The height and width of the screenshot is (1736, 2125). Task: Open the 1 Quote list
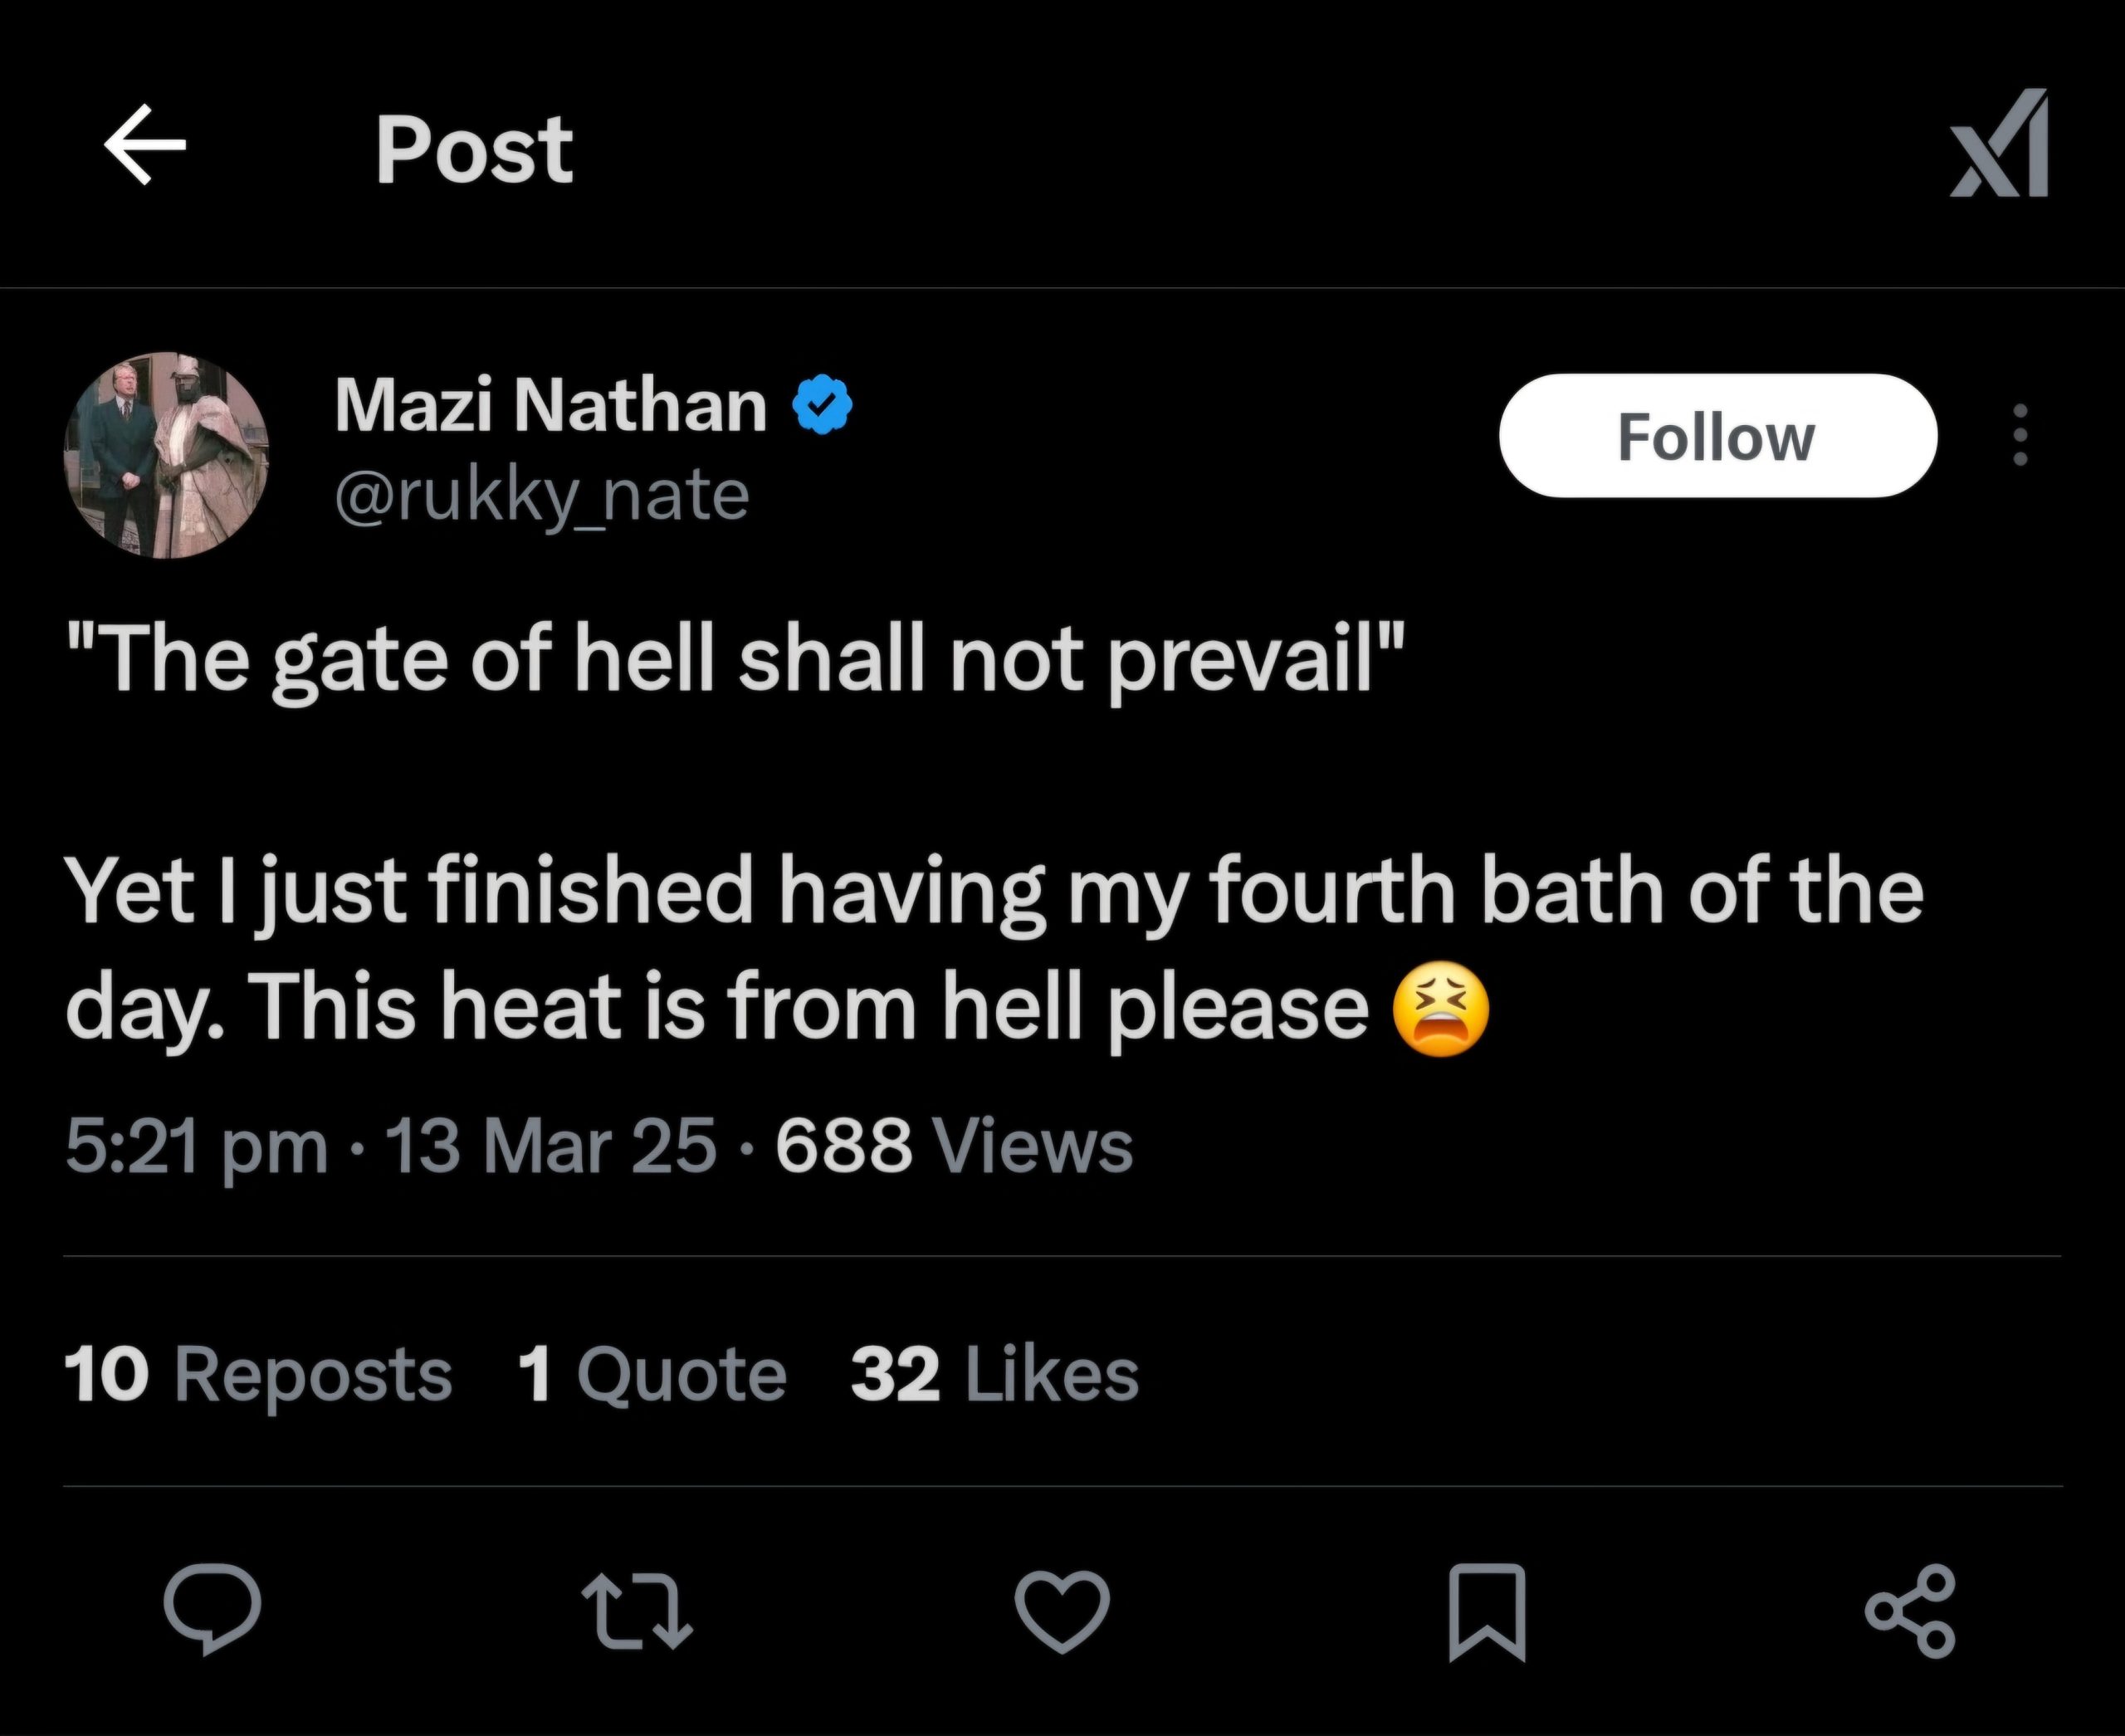click(x=652, y=1374)
